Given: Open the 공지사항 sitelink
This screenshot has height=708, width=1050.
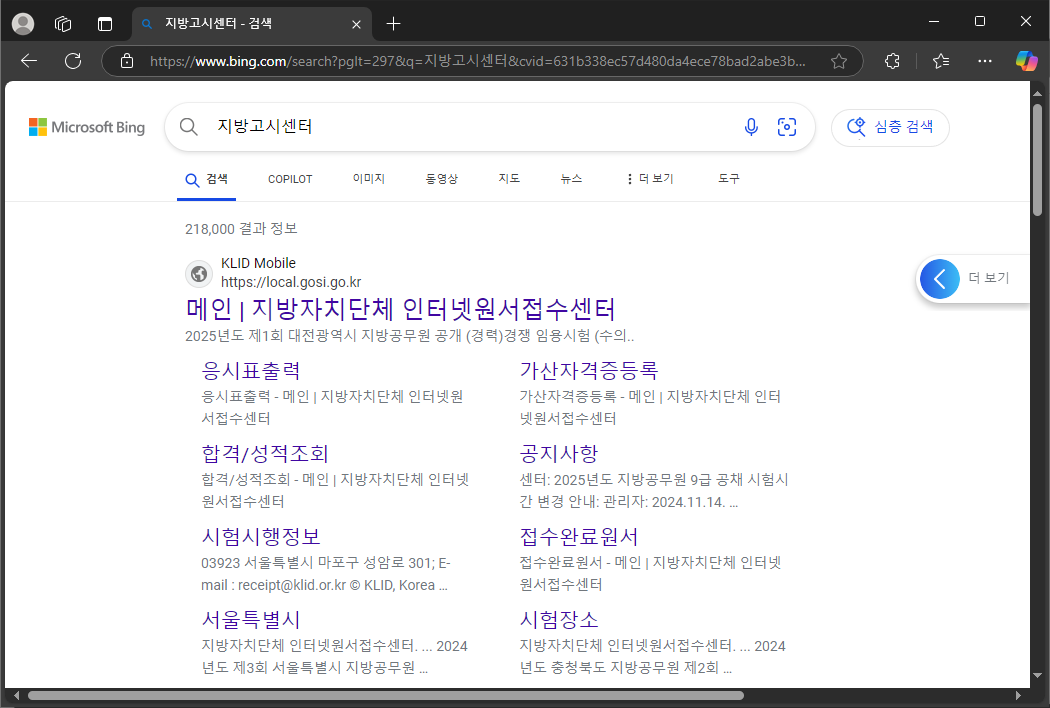Looking at the screenshot, I should coord(559,453).
